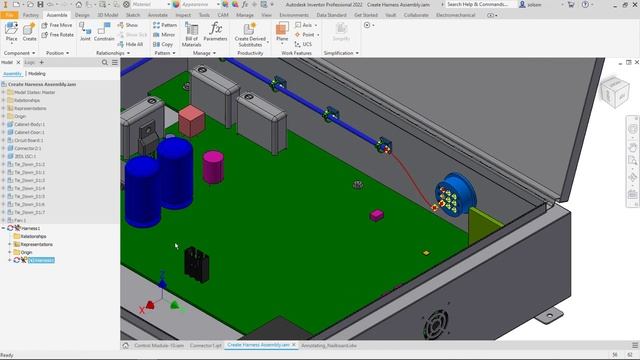640x360 pixels.
Task: Select the Point work feature
Action: tap(305, 35)
